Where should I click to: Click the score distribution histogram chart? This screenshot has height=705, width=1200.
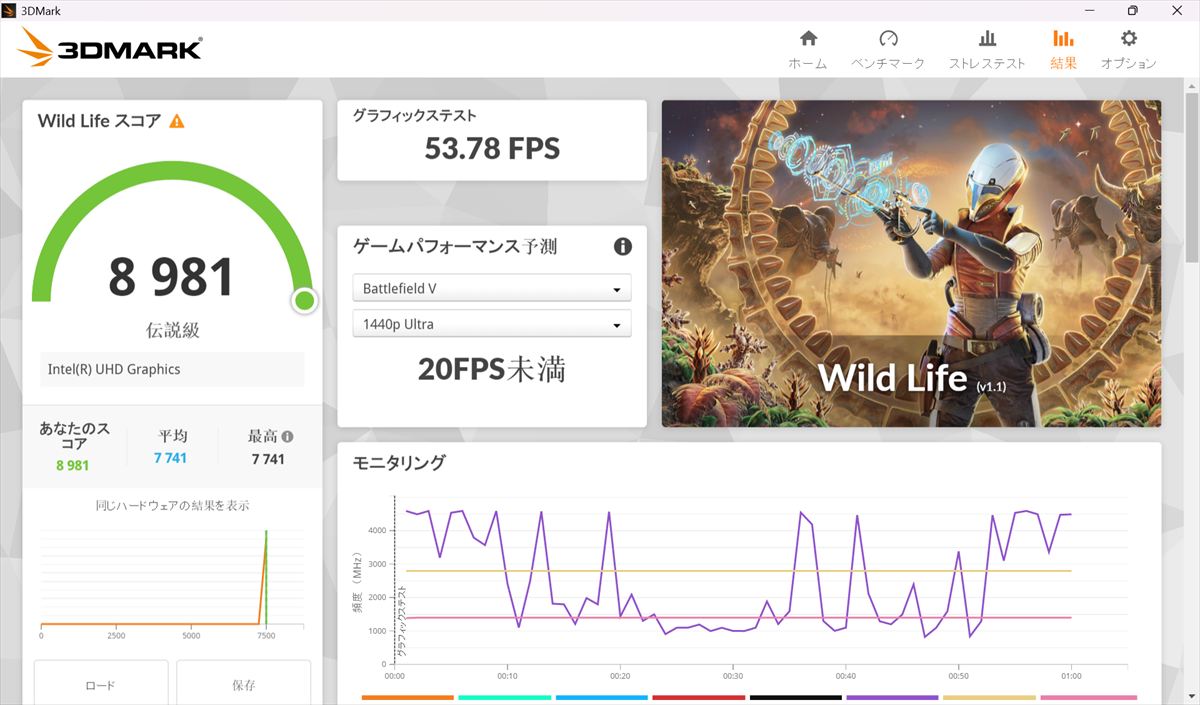pyautogui.click(x=171, y=585)
